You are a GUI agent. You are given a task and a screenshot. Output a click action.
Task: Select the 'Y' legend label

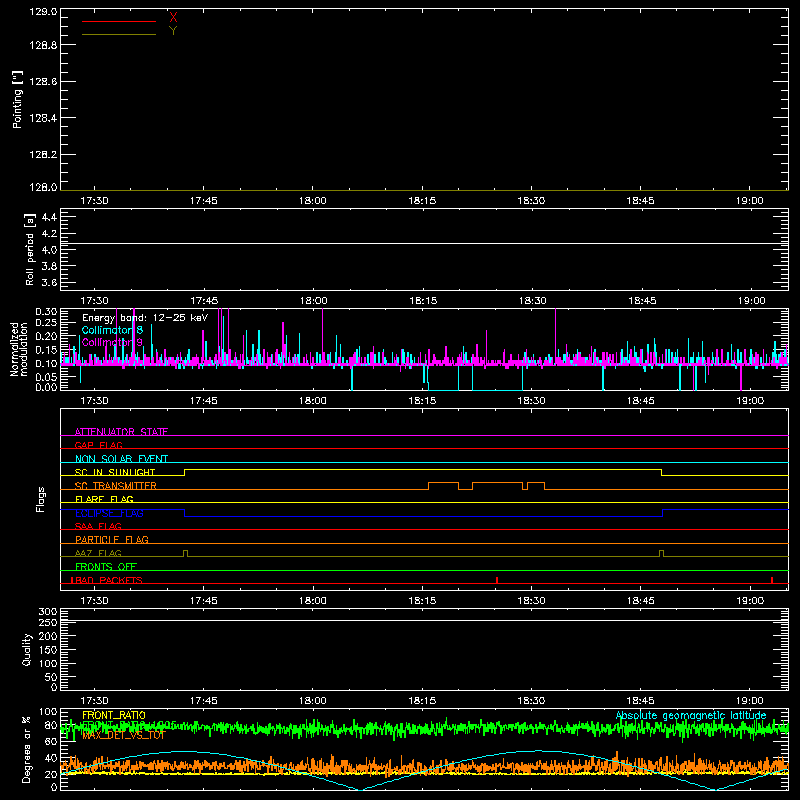click(173, 31)
